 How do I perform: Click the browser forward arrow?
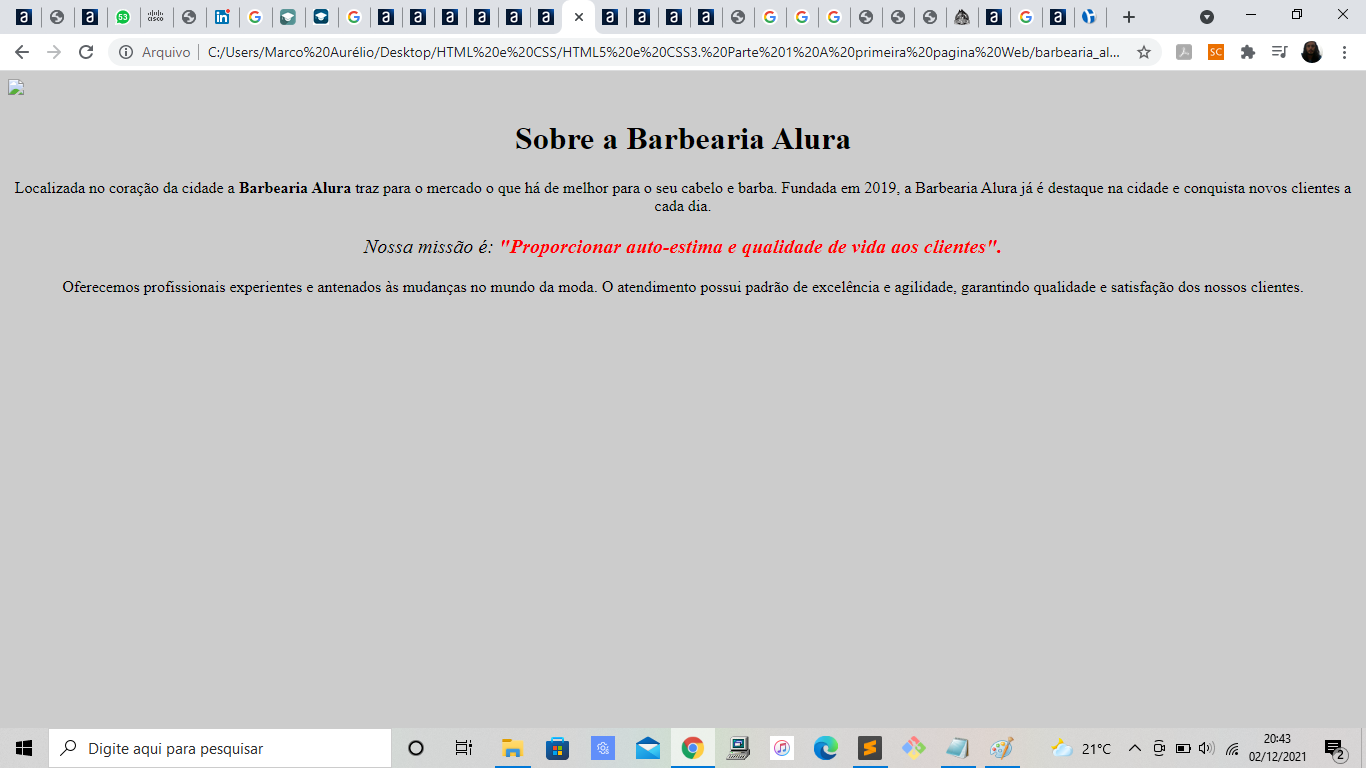click(x=54, y=52)
